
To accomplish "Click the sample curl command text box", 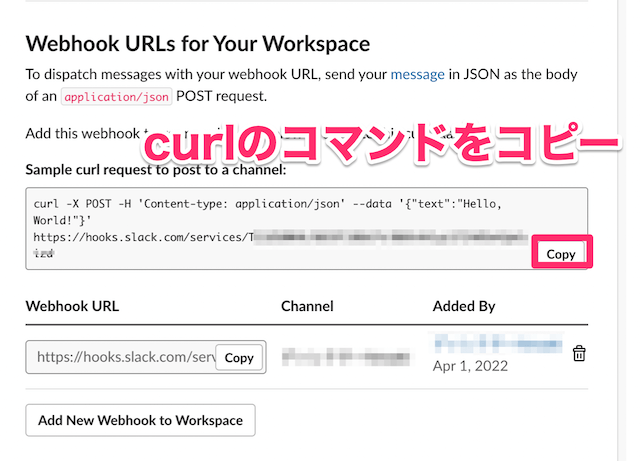I will tap(307, 228).
